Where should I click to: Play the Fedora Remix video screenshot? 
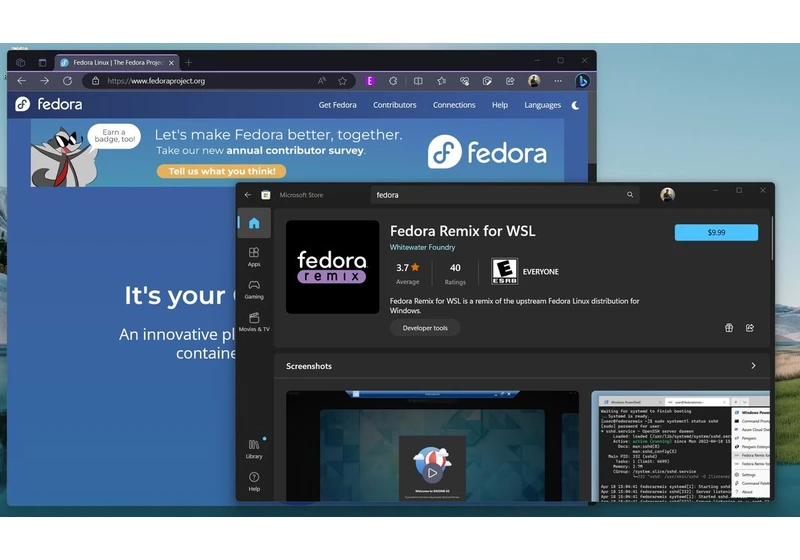point(432,473)
